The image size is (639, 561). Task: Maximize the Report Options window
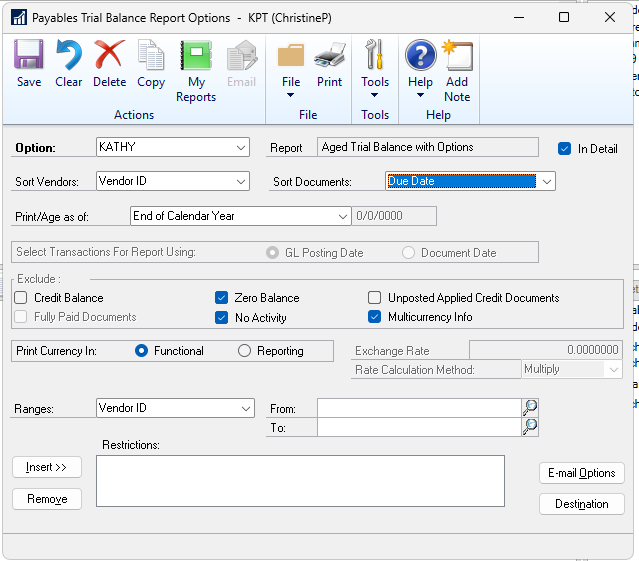point(564,17)
